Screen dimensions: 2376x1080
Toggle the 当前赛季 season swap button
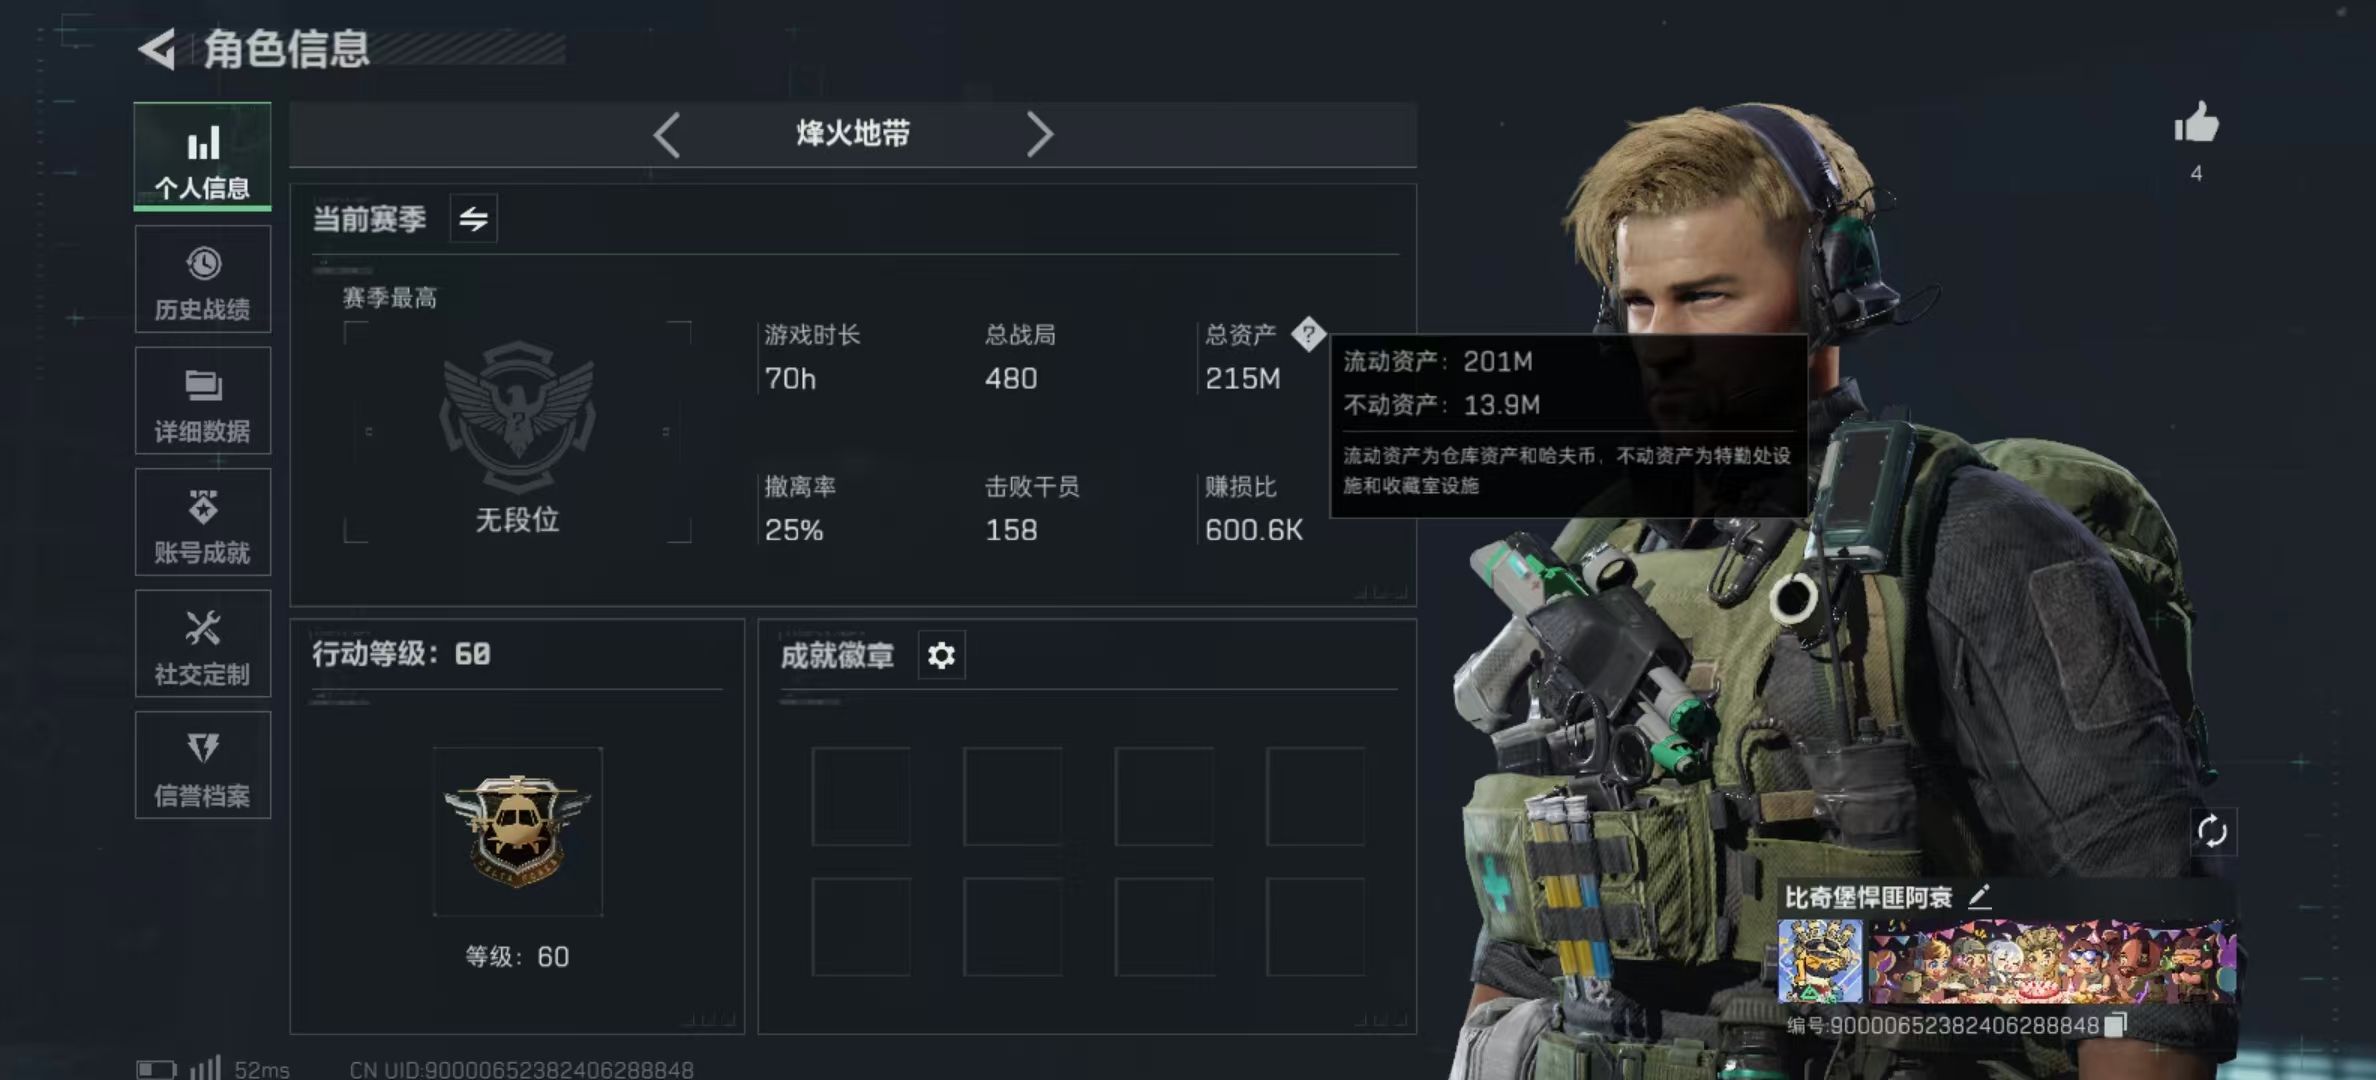[x=474, y=218]
